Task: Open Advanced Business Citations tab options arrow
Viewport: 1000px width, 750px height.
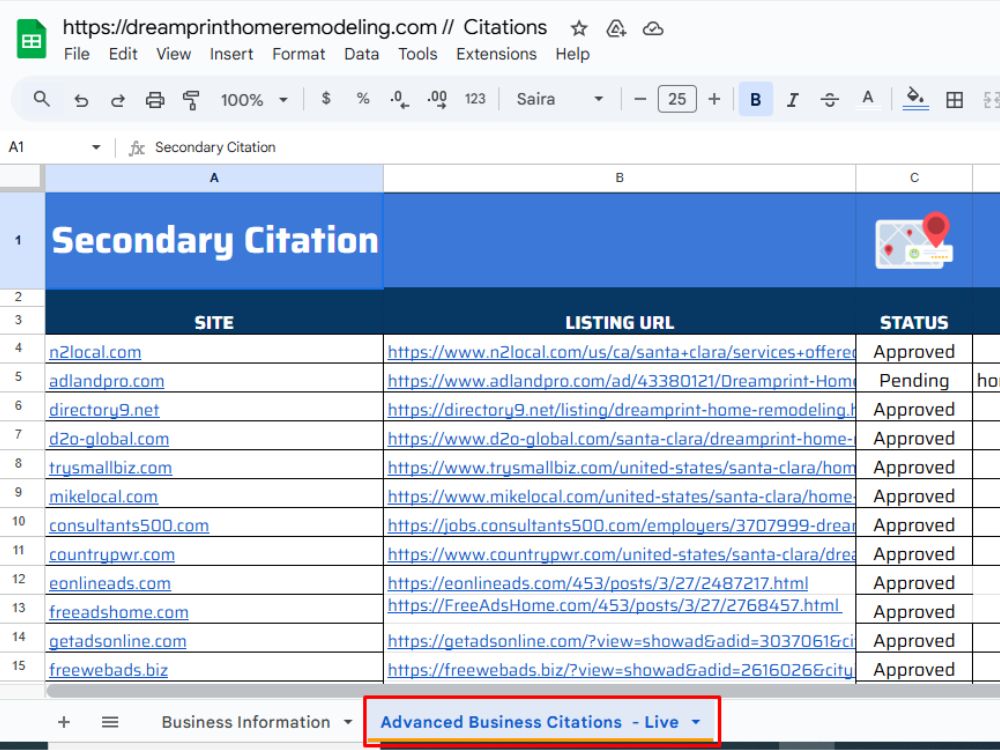Action: (x=696, y=722)
